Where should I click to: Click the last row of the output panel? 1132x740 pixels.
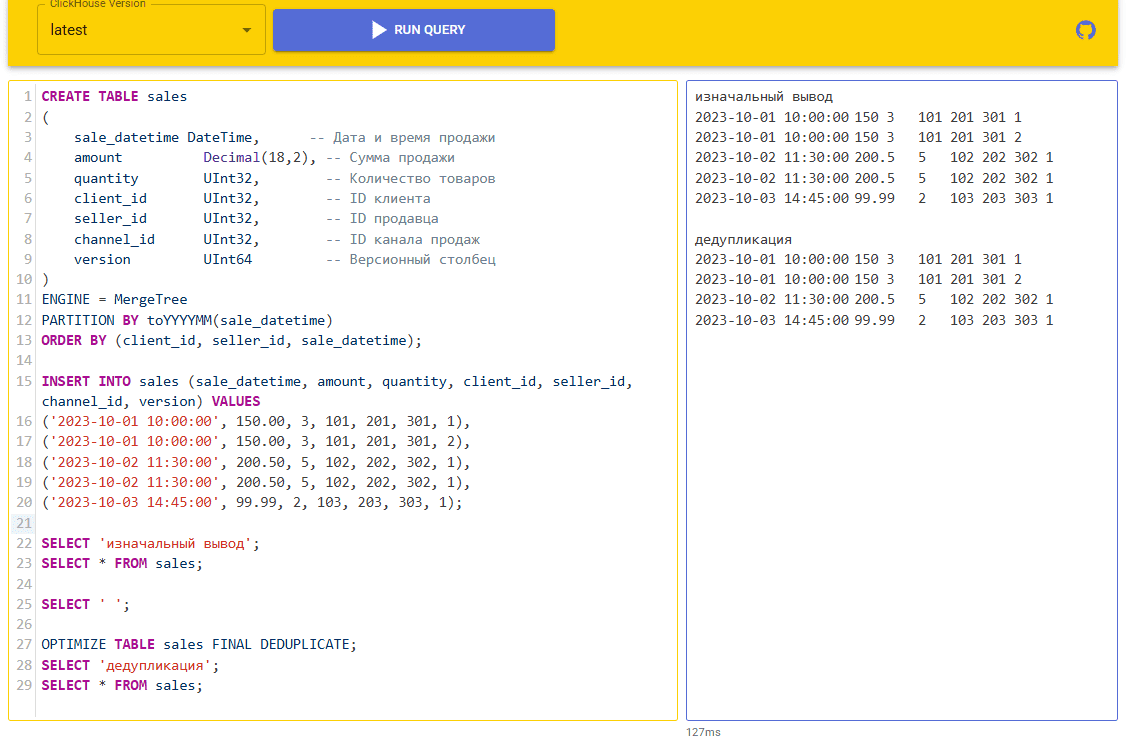[873, 320]
